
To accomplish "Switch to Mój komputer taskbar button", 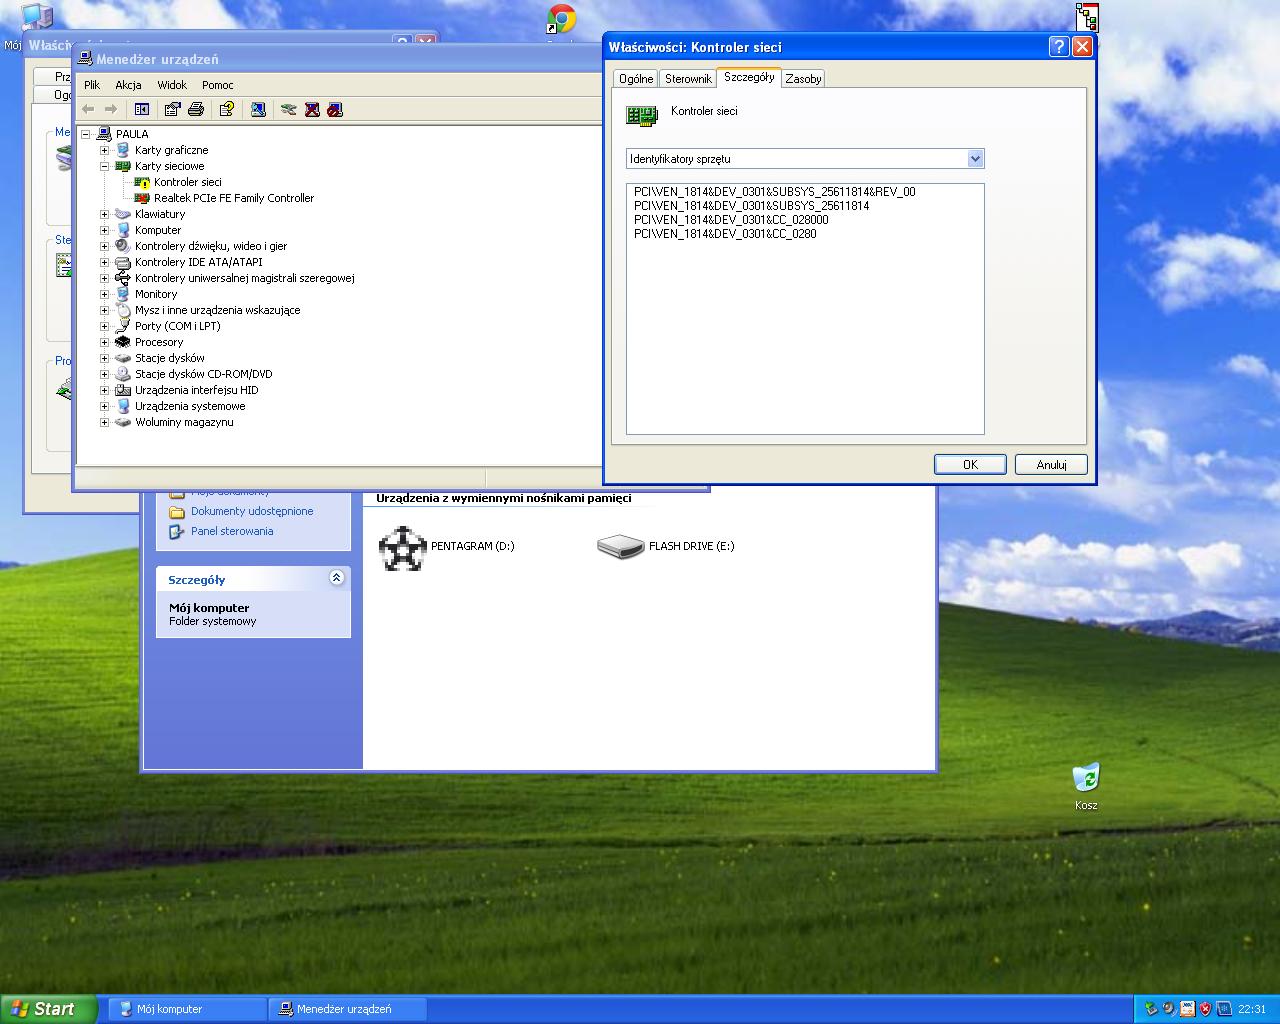I will pyautogui.click(x=187, y=1009).
